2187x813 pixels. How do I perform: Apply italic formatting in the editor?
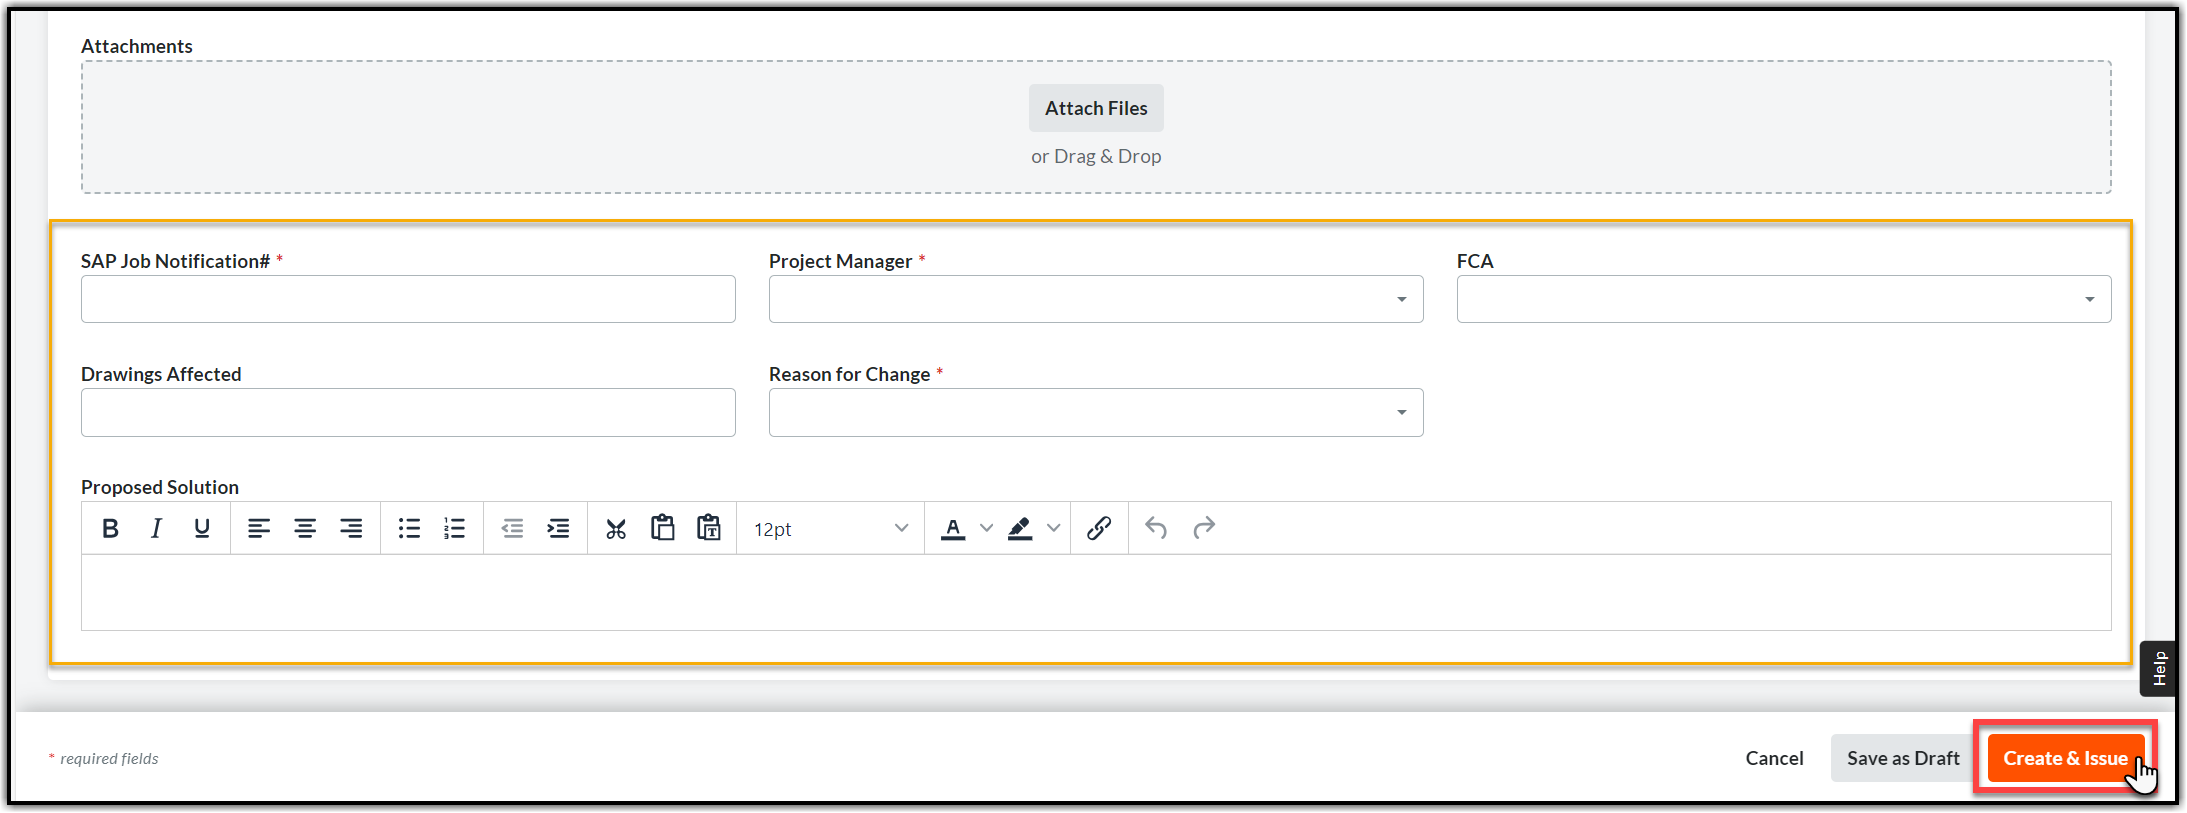[156, 528]
